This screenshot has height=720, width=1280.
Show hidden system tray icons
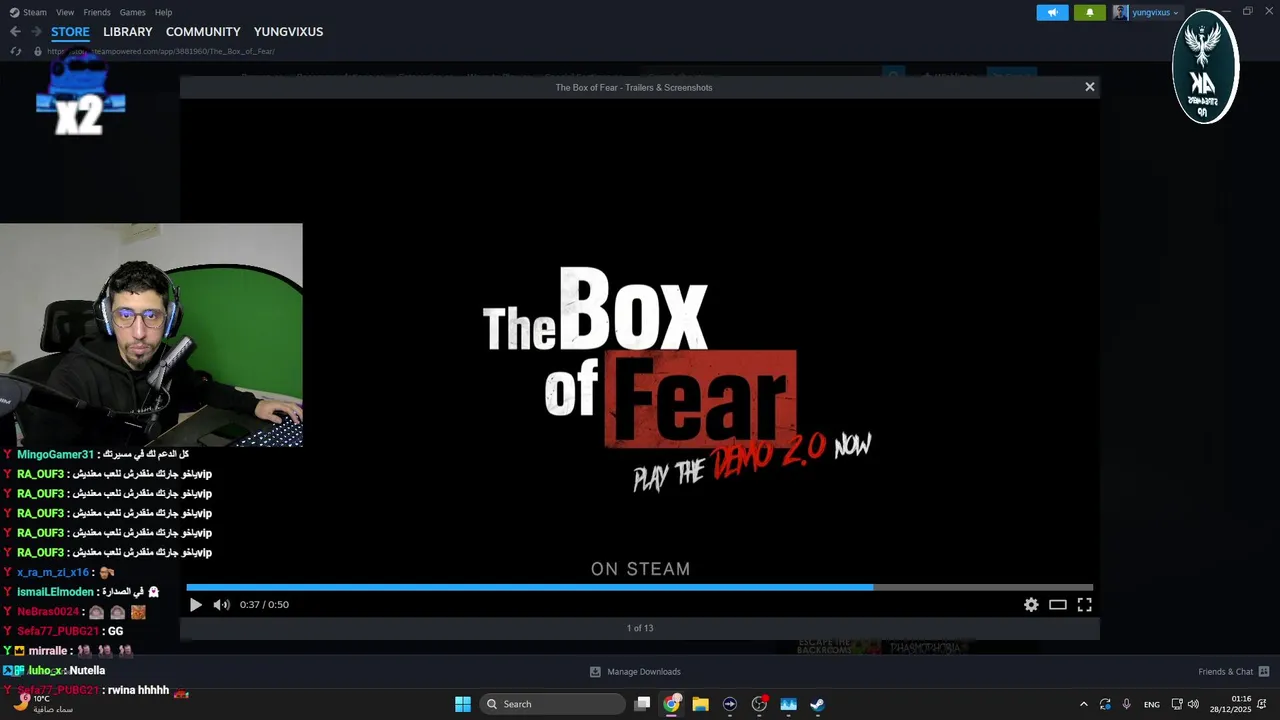(x=1083, y=704)
